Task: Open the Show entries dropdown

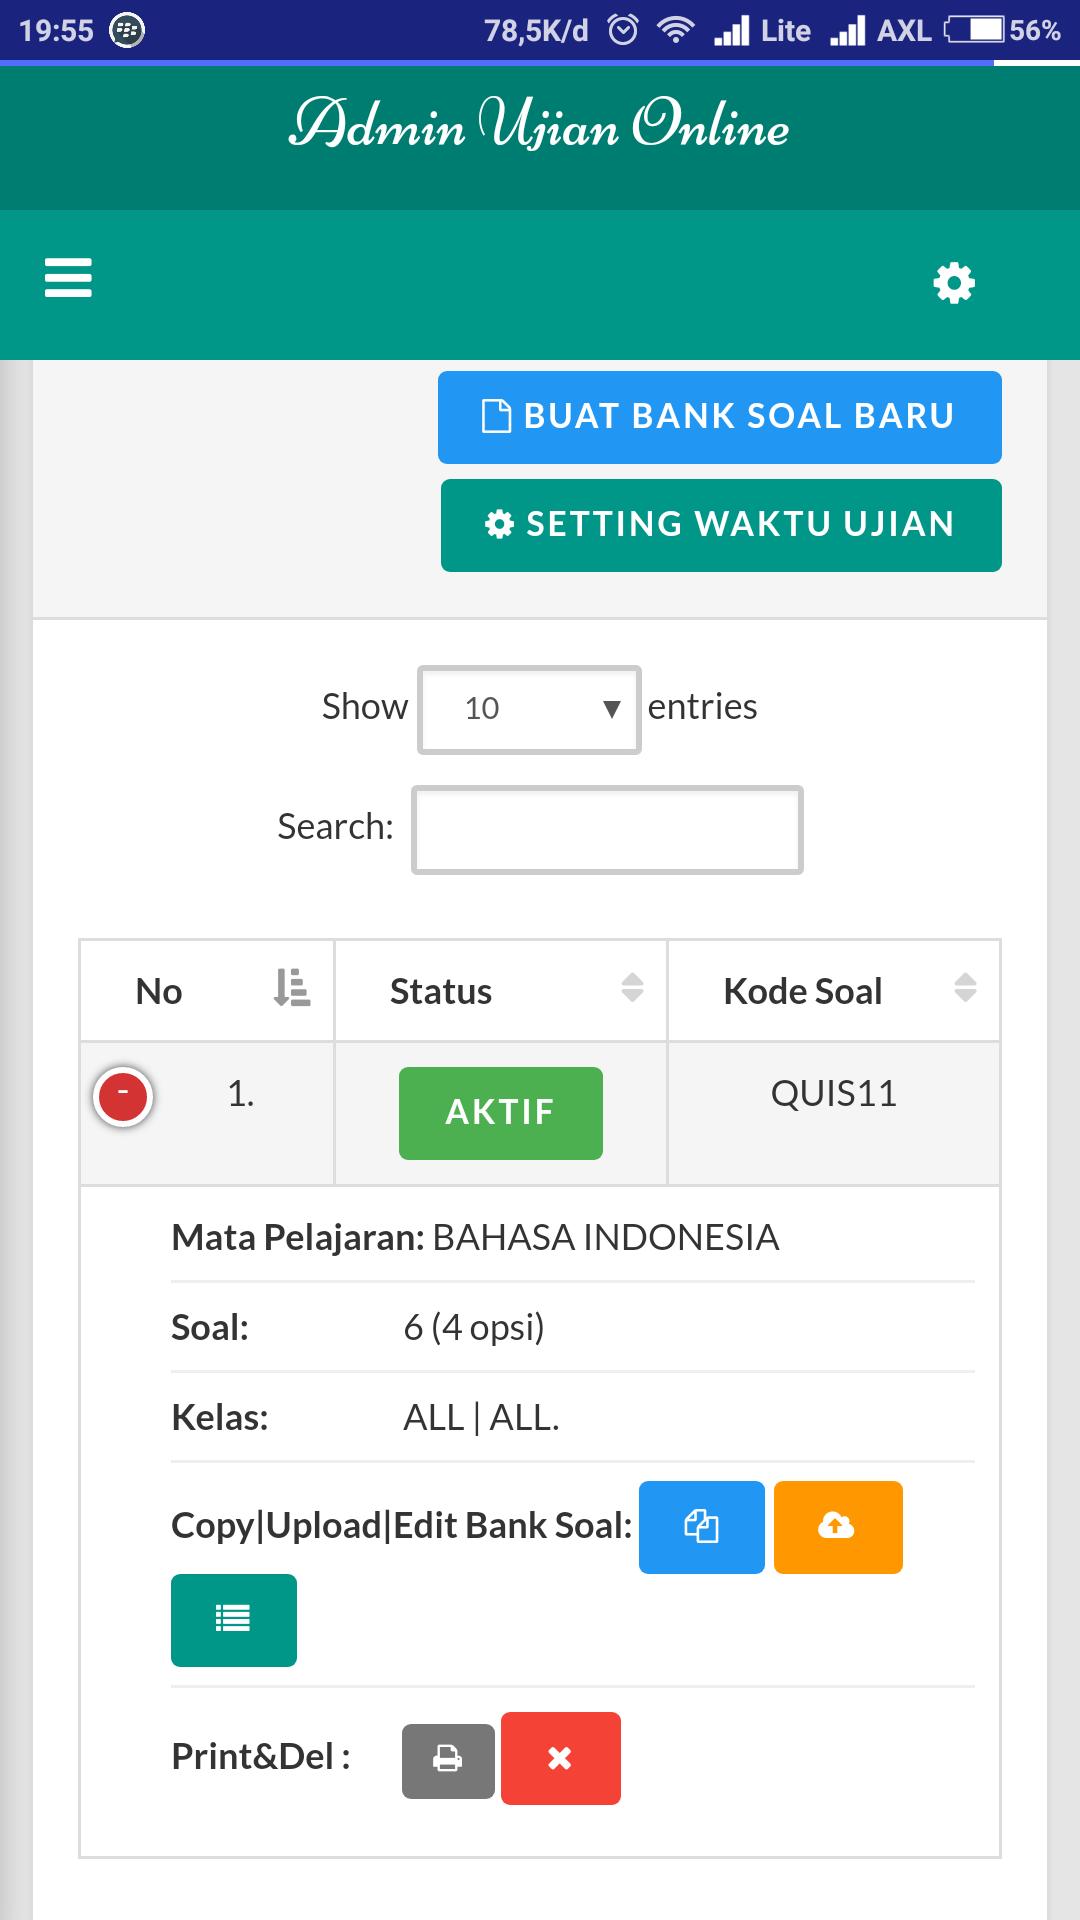Action: pyautogui.click(x=529, y=709)
